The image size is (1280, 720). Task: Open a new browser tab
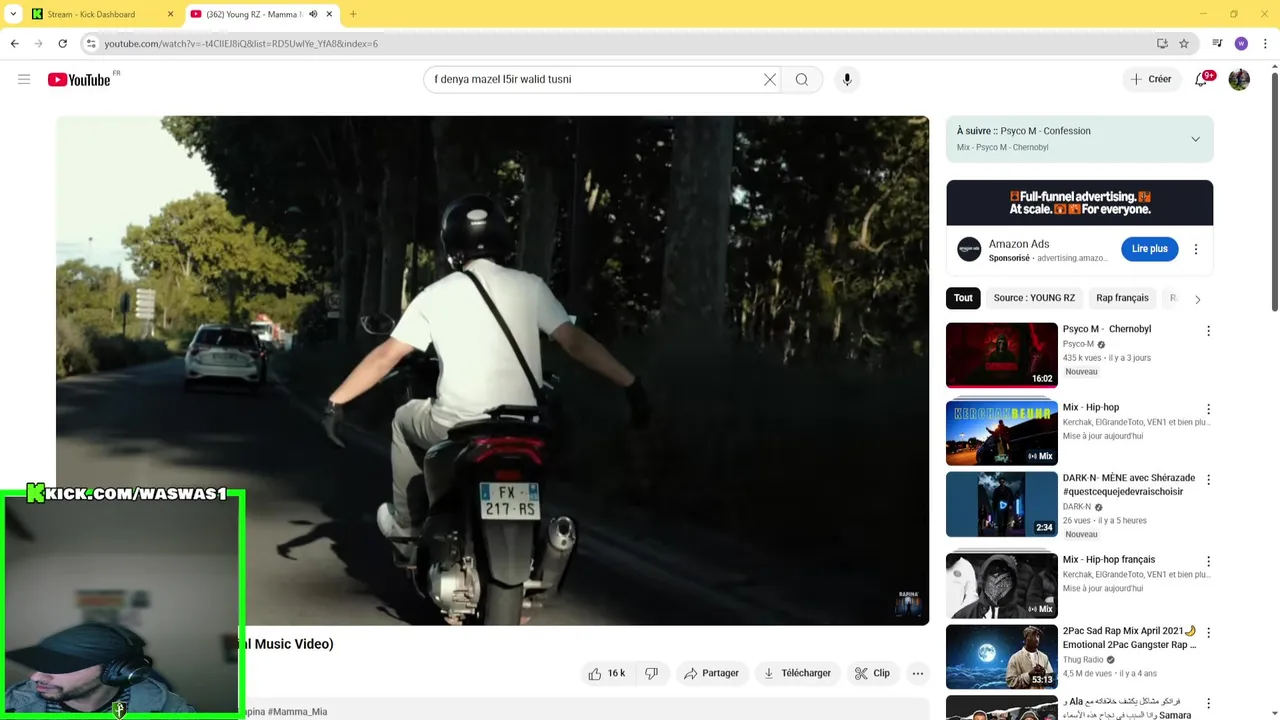tap(353, 14)
